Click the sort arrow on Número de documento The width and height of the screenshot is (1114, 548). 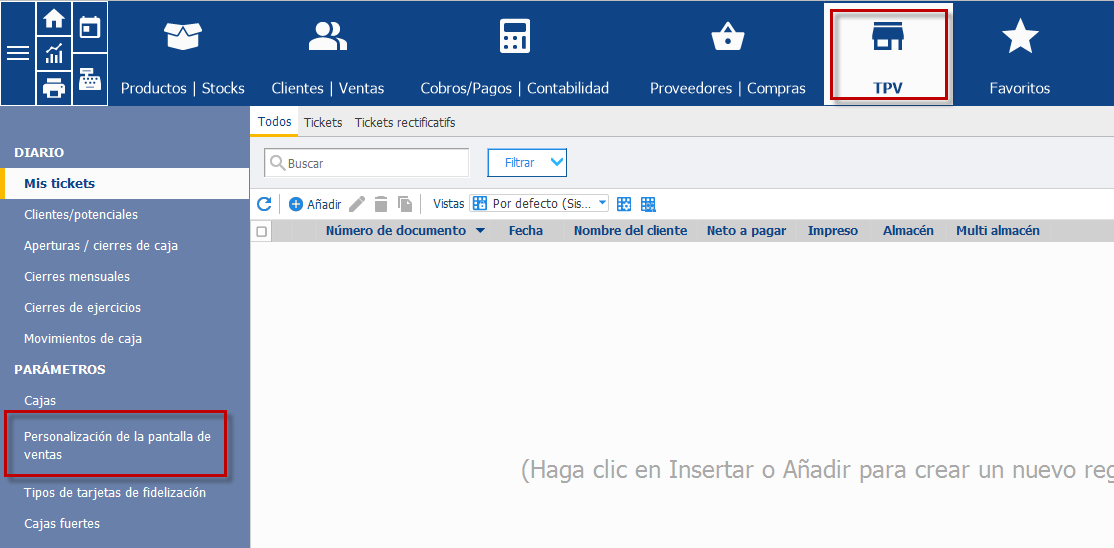click(480, 231)
